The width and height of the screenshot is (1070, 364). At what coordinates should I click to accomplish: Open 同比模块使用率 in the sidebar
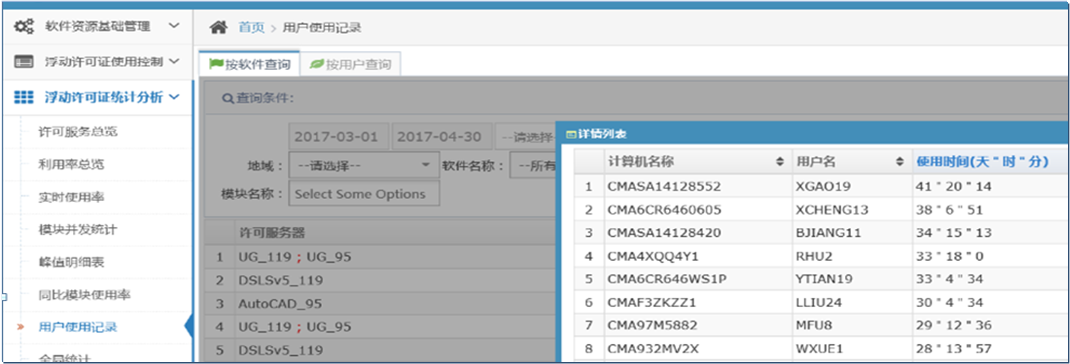pyautogui.click(x=85, y=295)
